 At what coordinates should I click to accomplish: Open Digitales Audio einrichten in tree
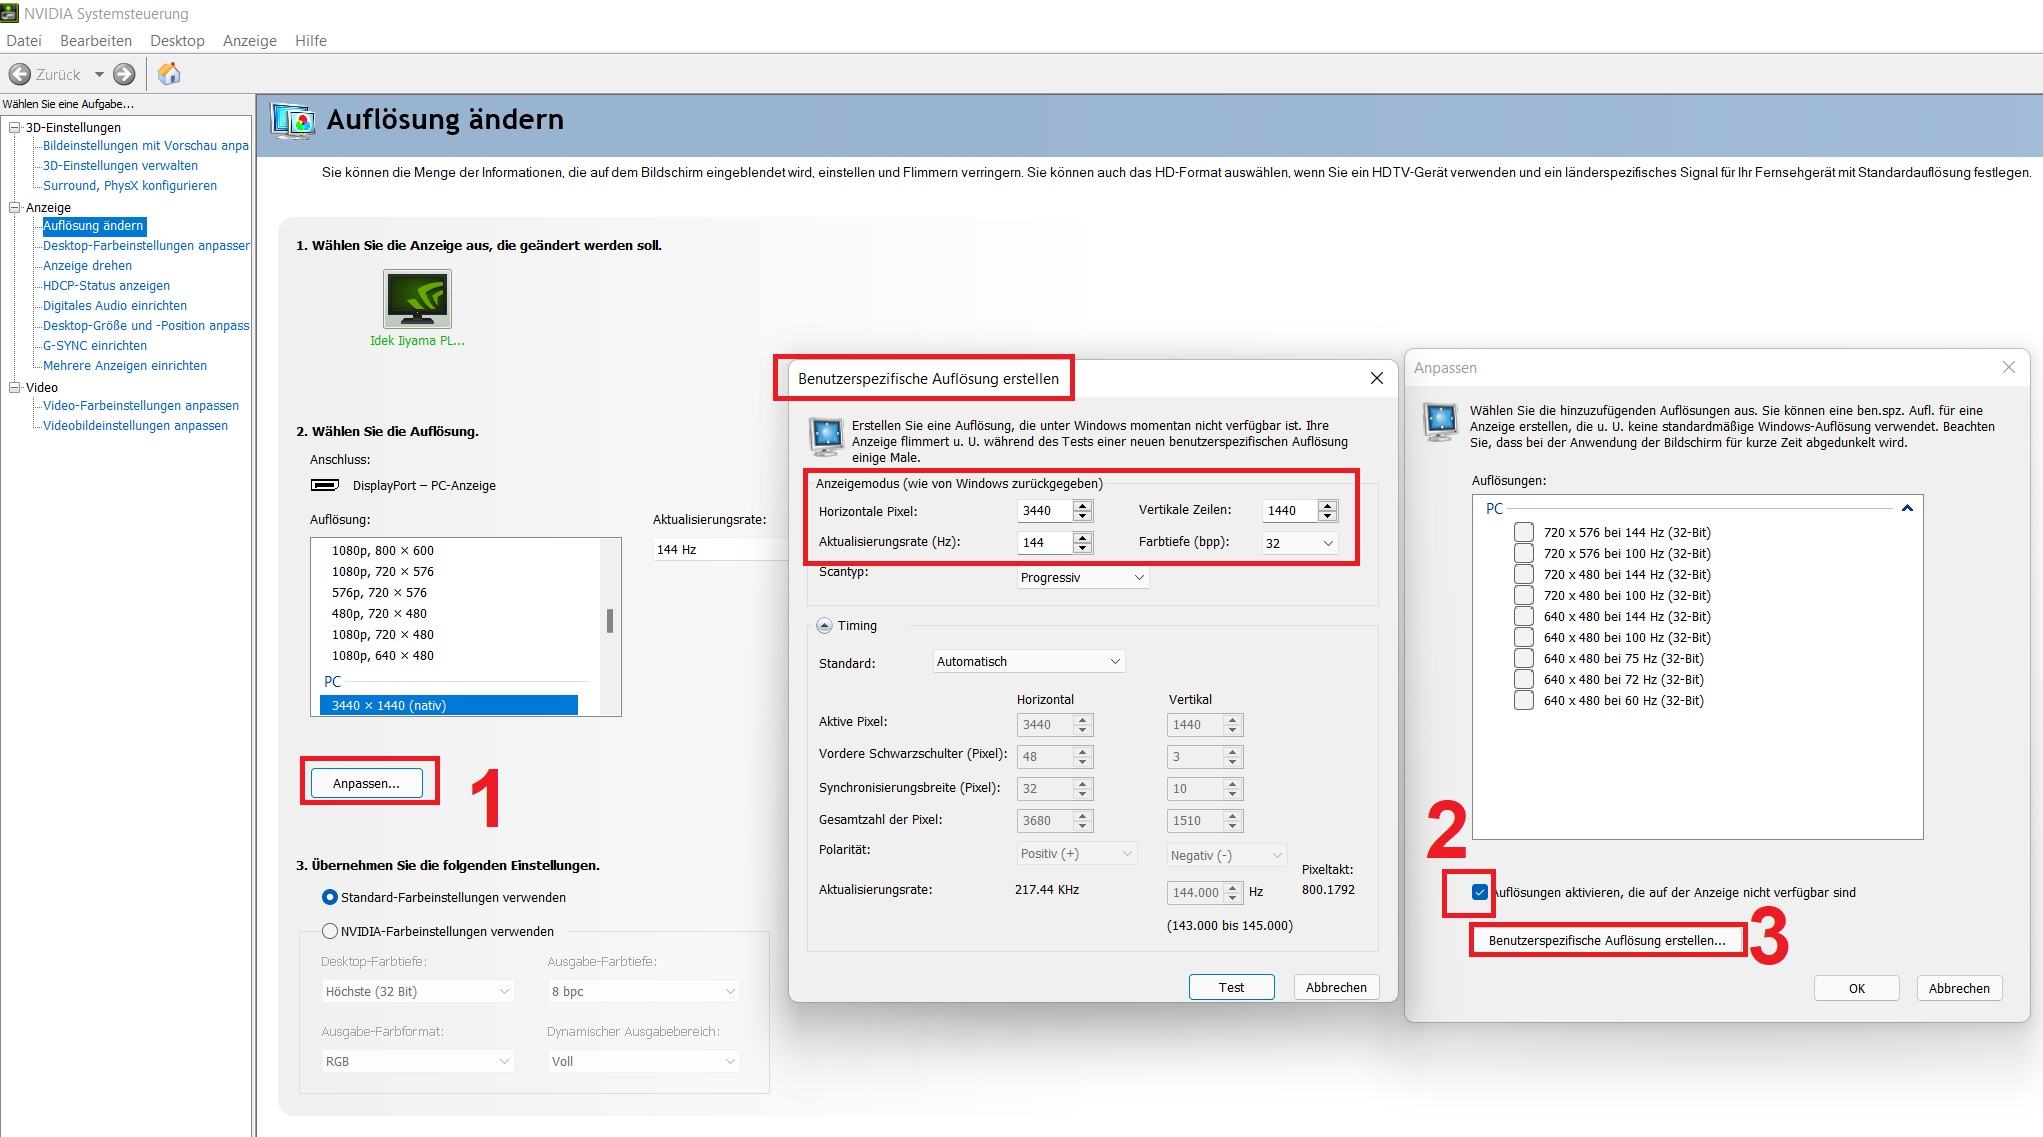(x=115, y=306)
